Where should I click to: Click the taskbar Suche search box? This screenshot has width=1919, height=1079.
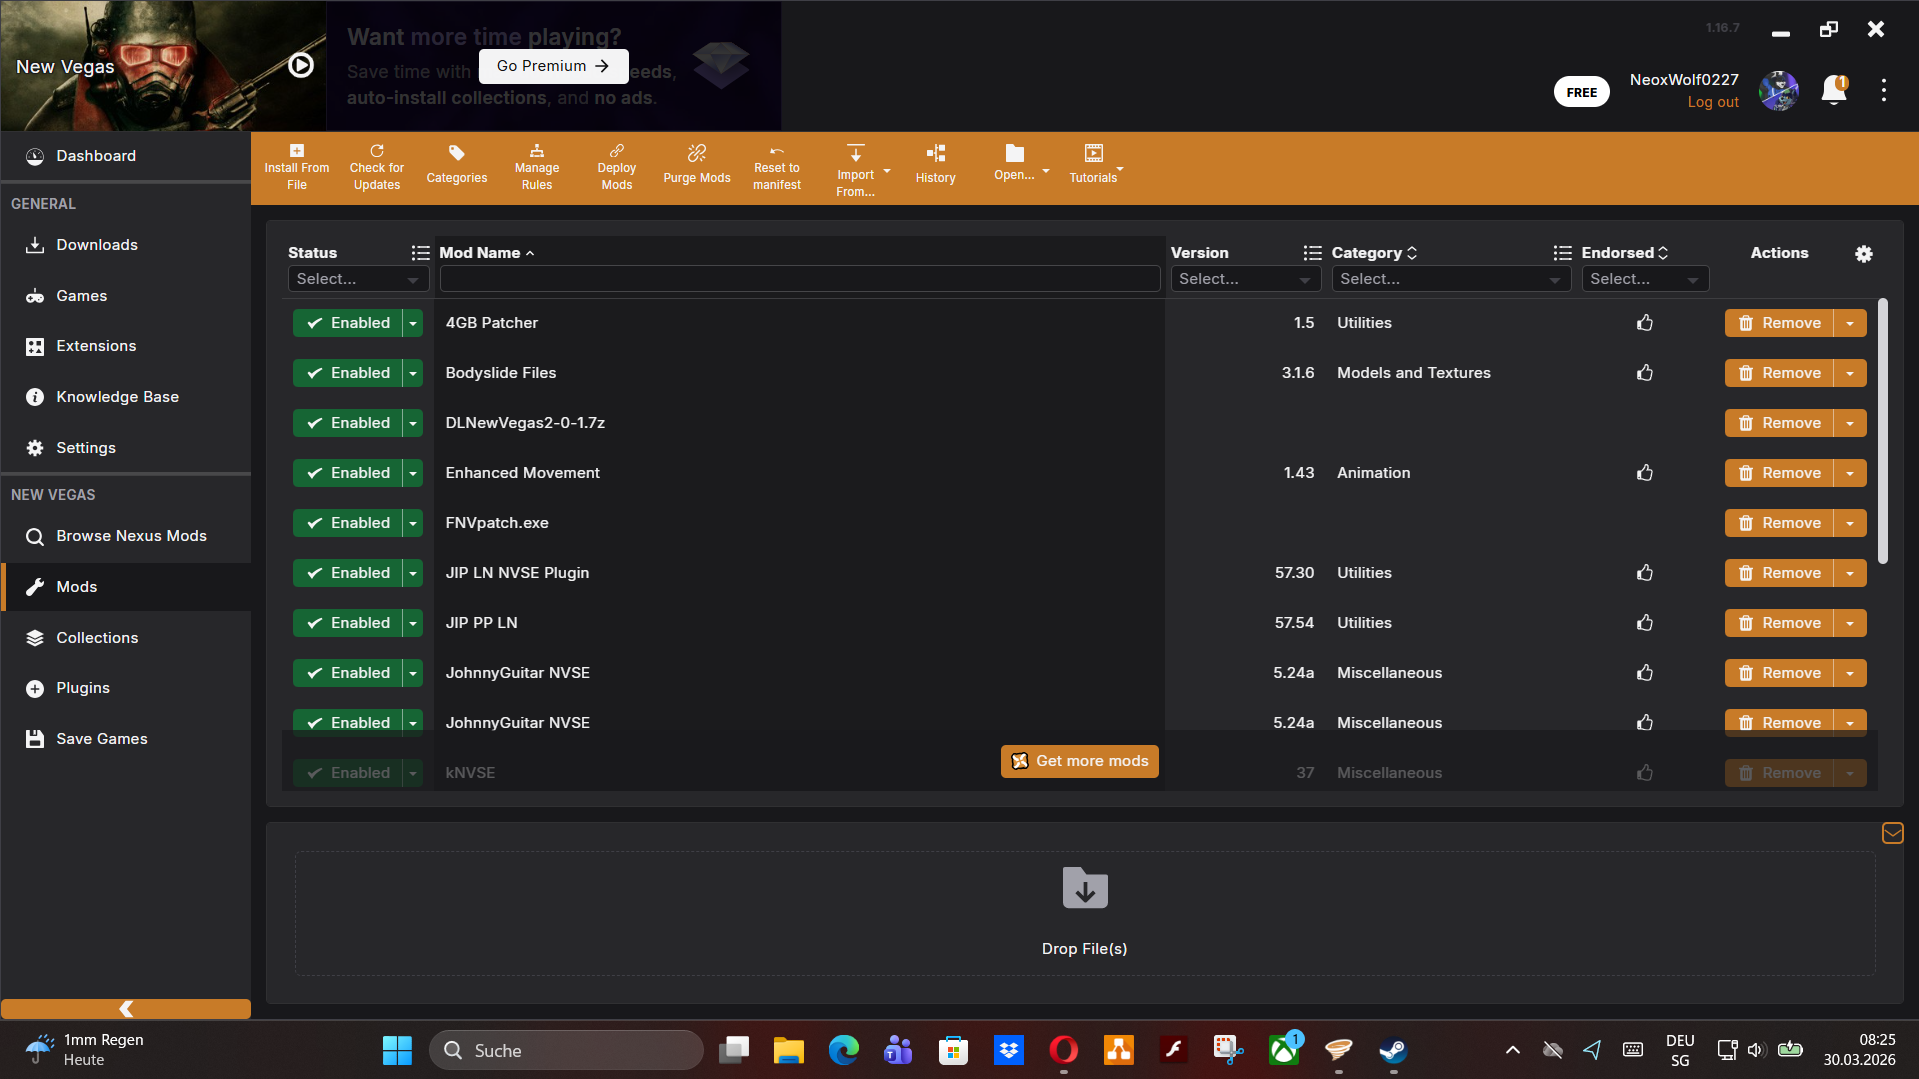pos(566,1050)
